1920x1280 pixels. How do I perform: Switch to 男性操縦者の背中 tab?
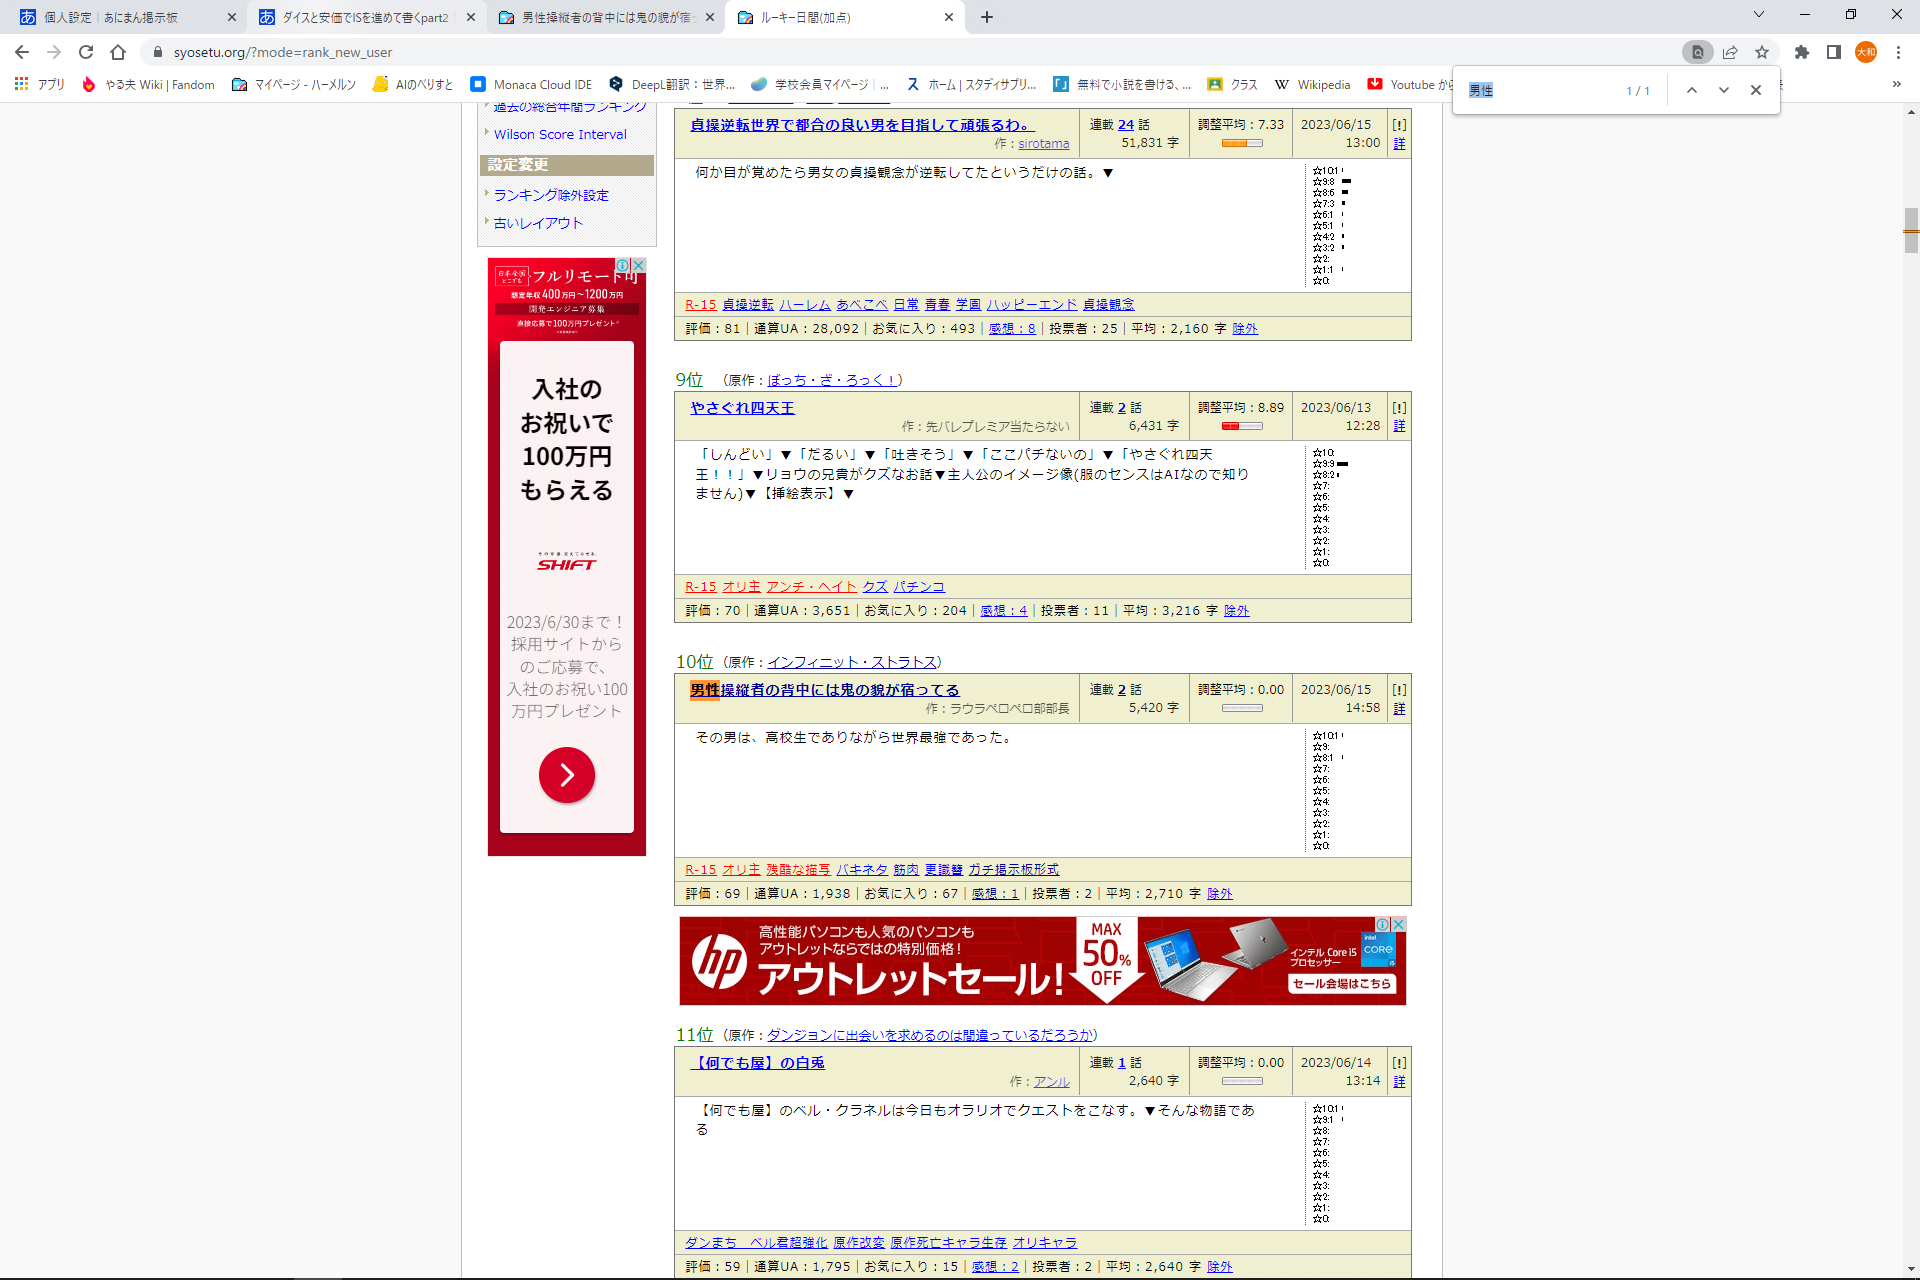[606, 17]
